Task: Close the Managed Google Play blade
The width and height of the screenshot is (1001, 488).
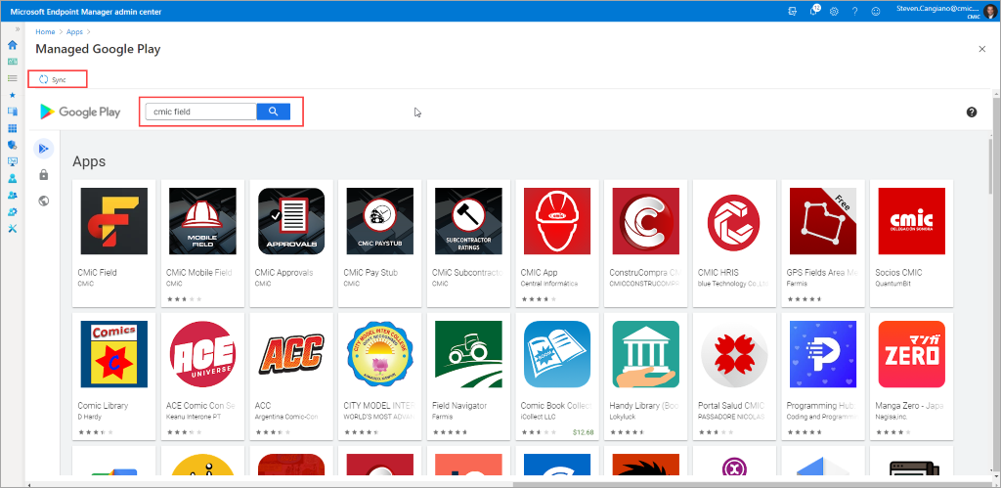Action: 982,49
